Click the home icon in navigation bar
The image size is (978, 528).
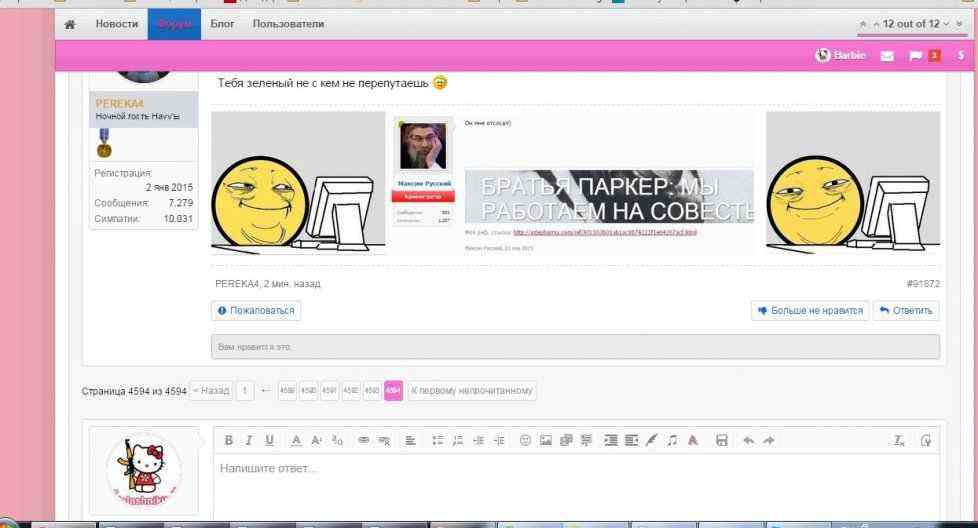70,24
